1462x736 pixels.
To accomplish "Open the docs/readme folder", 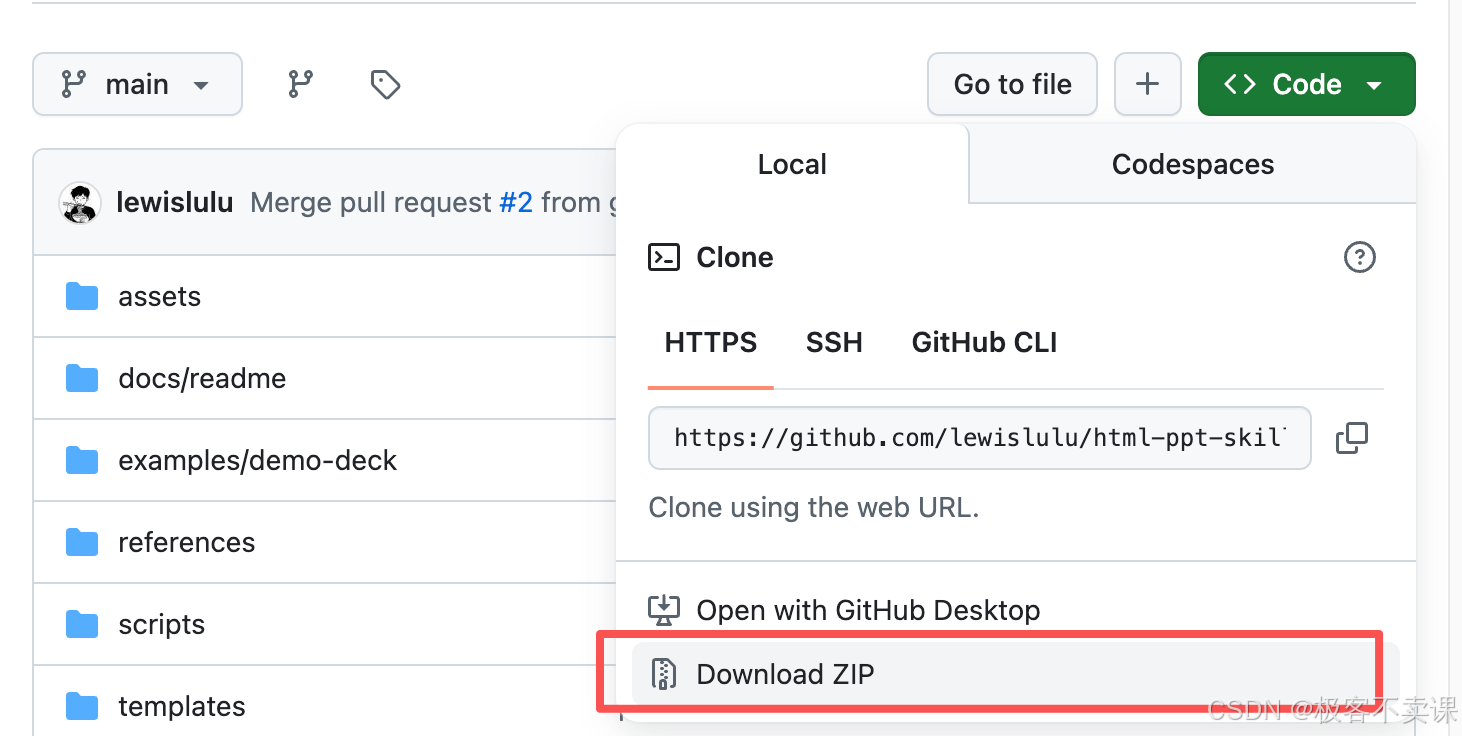I will [202, 379].
